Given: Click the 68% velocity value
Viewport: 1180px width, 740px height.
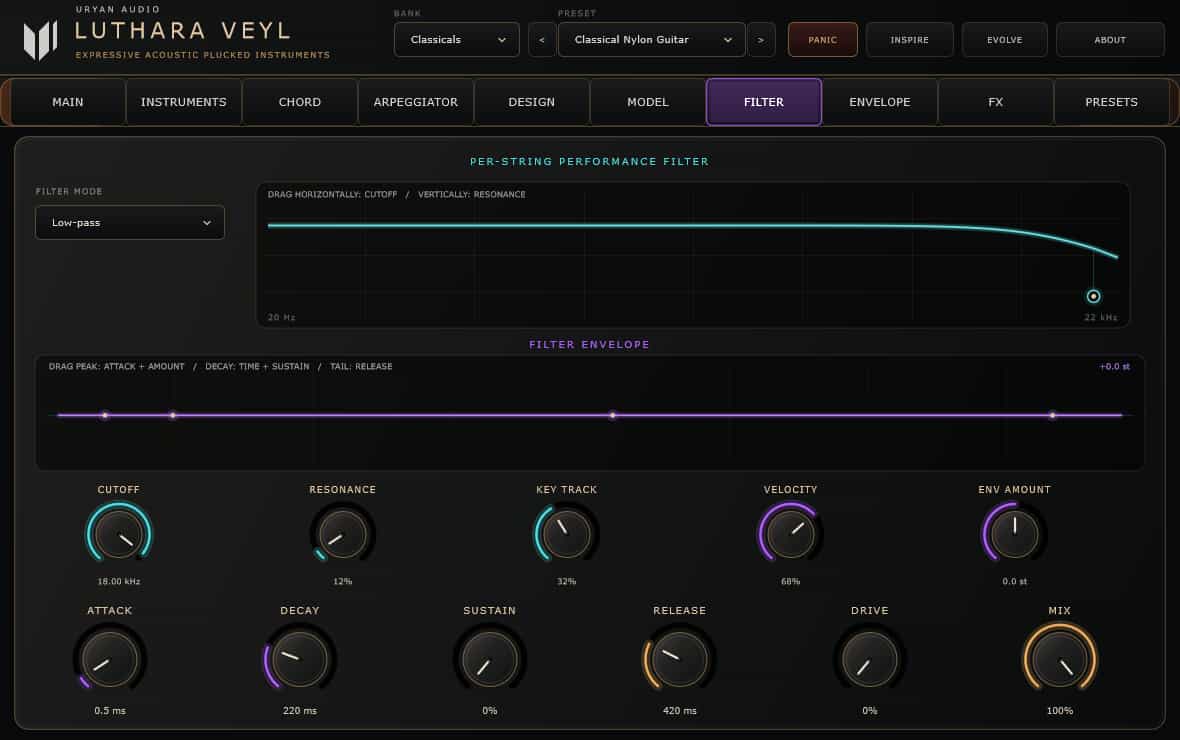Looking at the screenshot, I should pyautogui.click(x=790, y=581).
